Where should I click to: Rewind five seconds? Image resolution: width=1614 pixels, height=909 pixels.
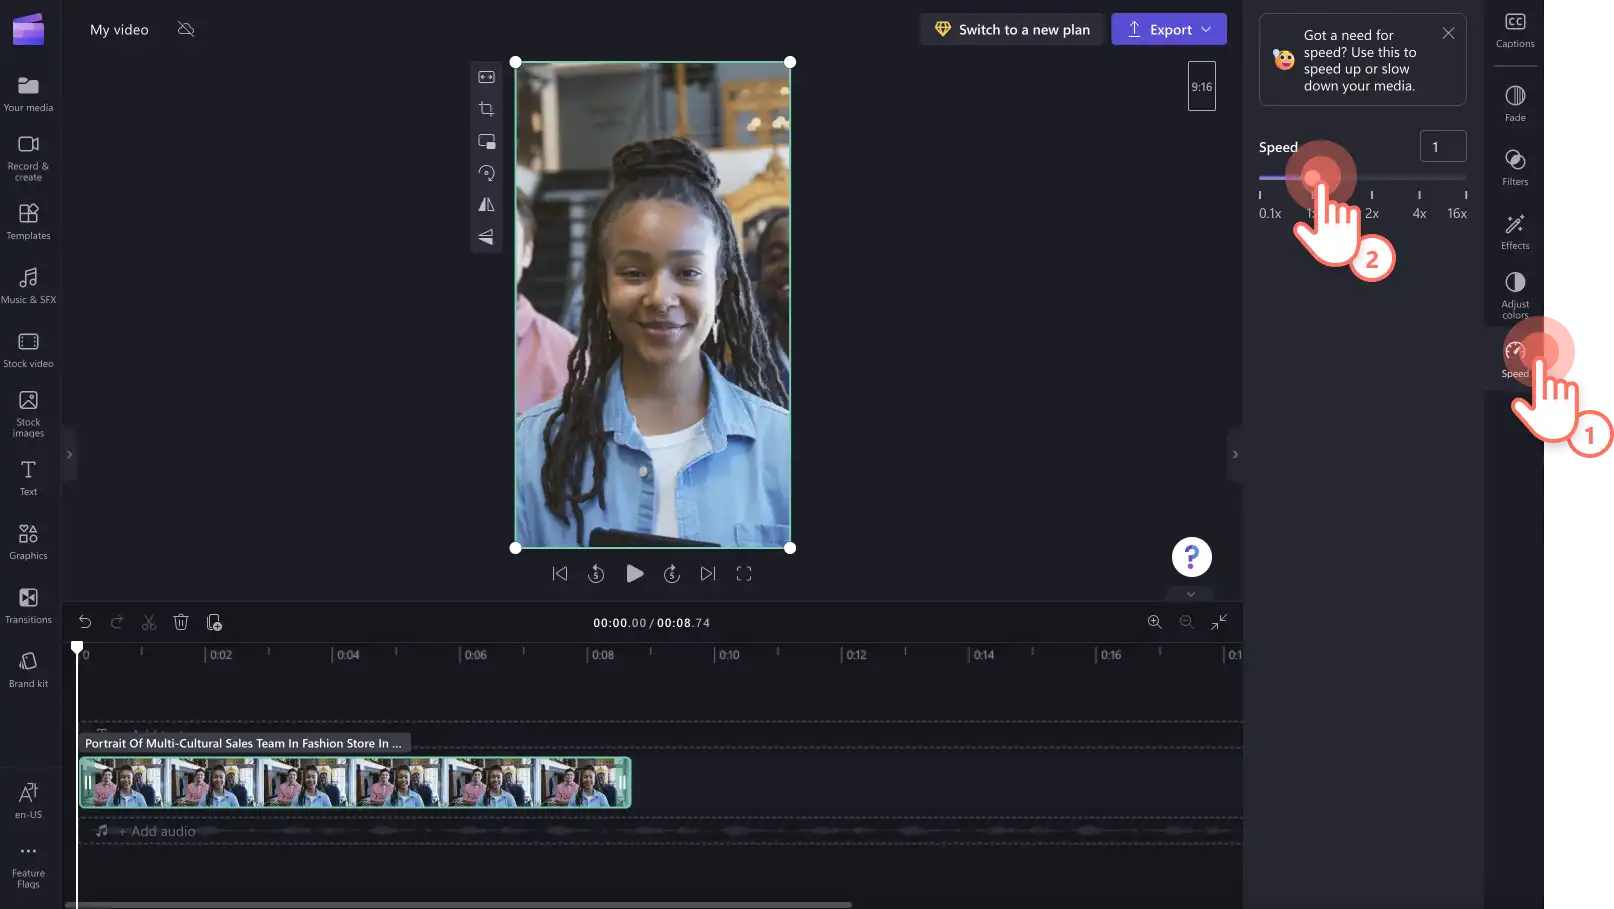(x=596, y=573)
